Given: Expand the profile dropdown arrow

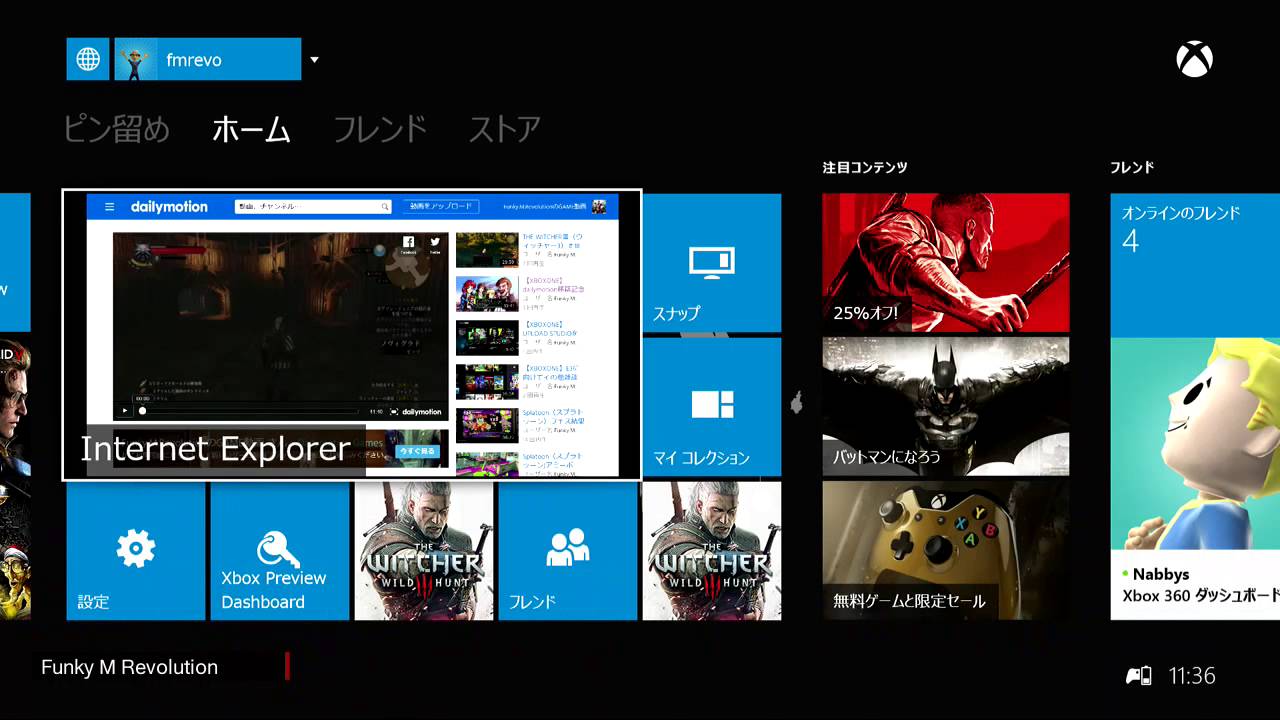Looking at the screenshot, I should [x=314, y=60].
